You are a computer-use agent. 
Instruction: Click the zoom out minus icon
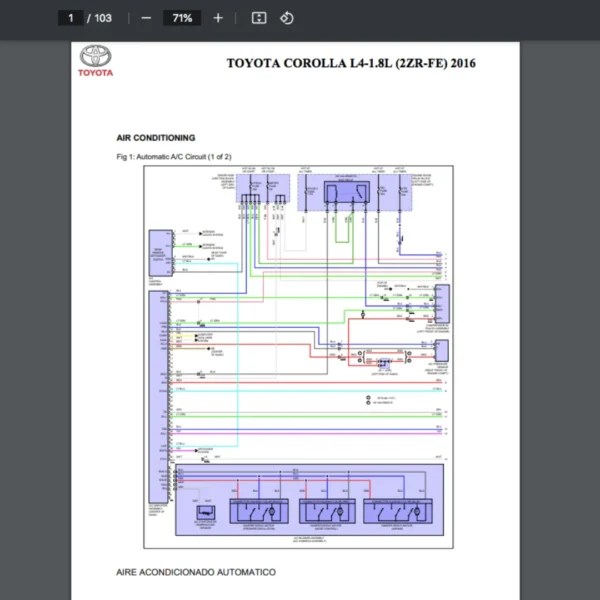[146, 18]
